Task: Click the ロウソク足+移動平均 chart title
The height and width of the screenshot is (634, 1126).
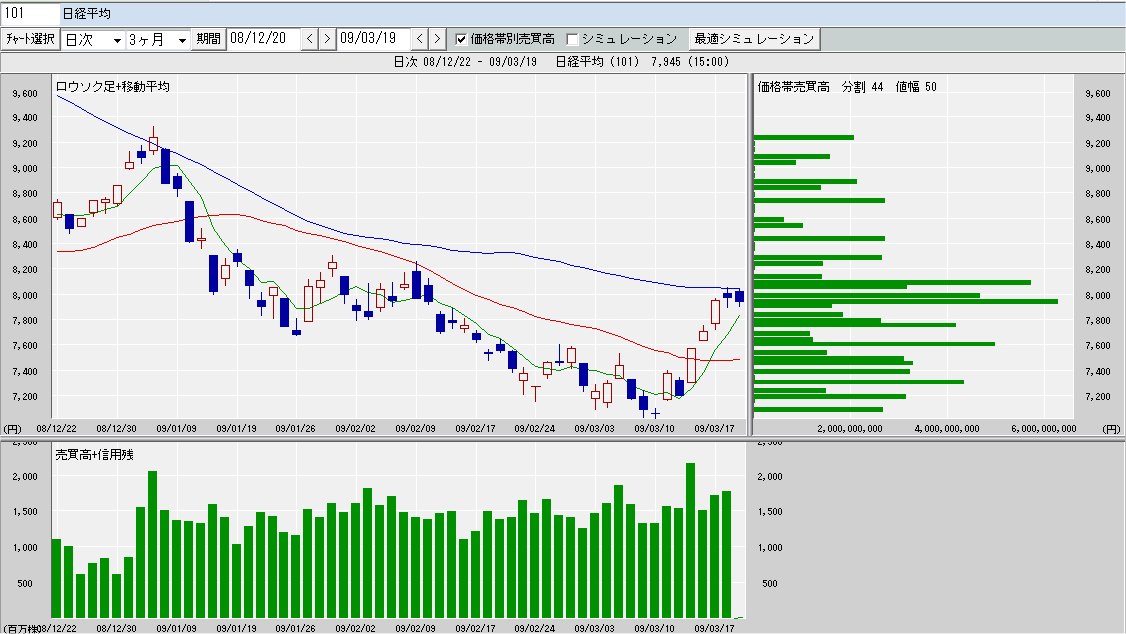Action: point(112,87)
